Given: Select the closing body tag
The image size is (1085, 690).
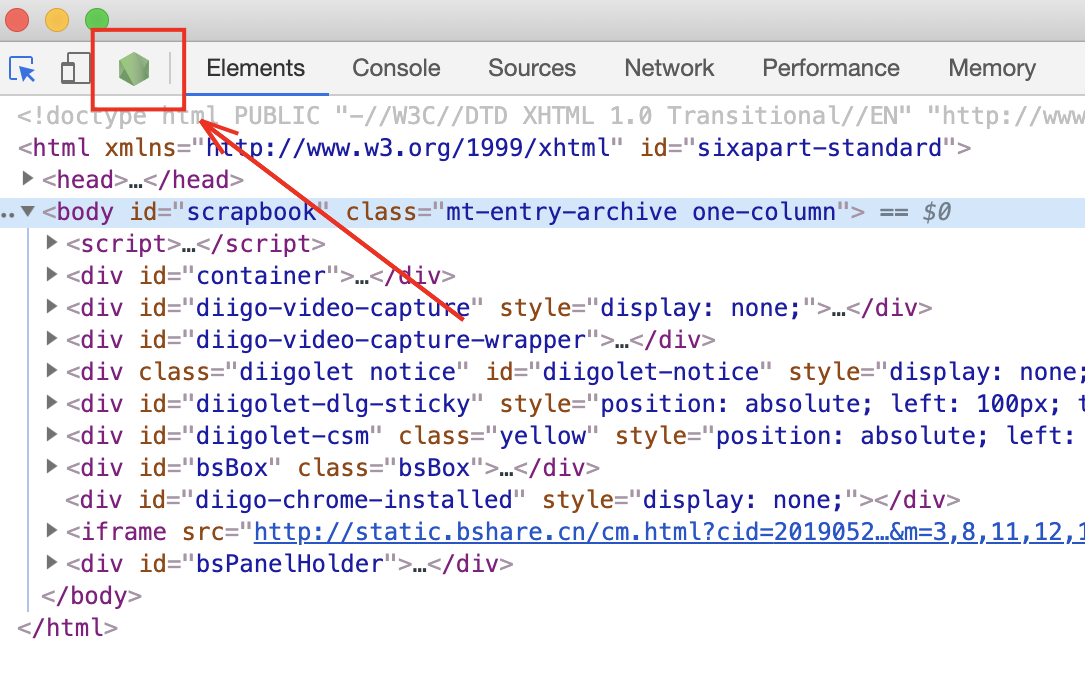Looking at the screenshot, I should (91, 595).
